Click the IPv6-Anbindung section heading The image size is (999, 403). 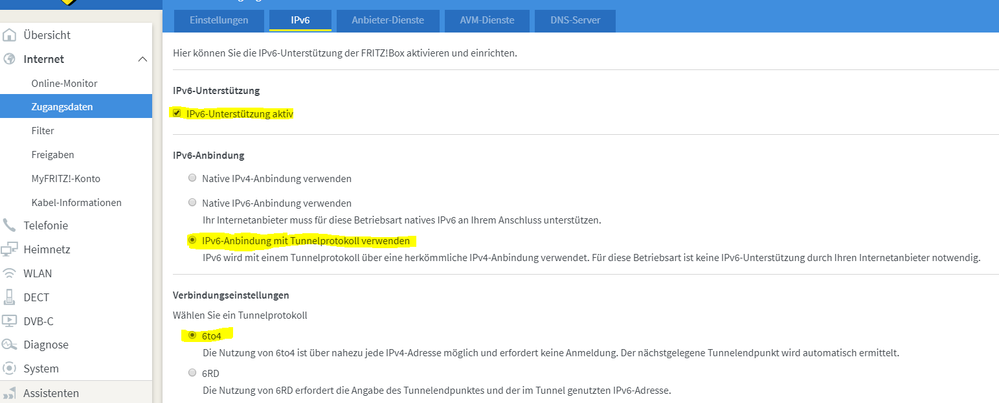pos(209,155)
